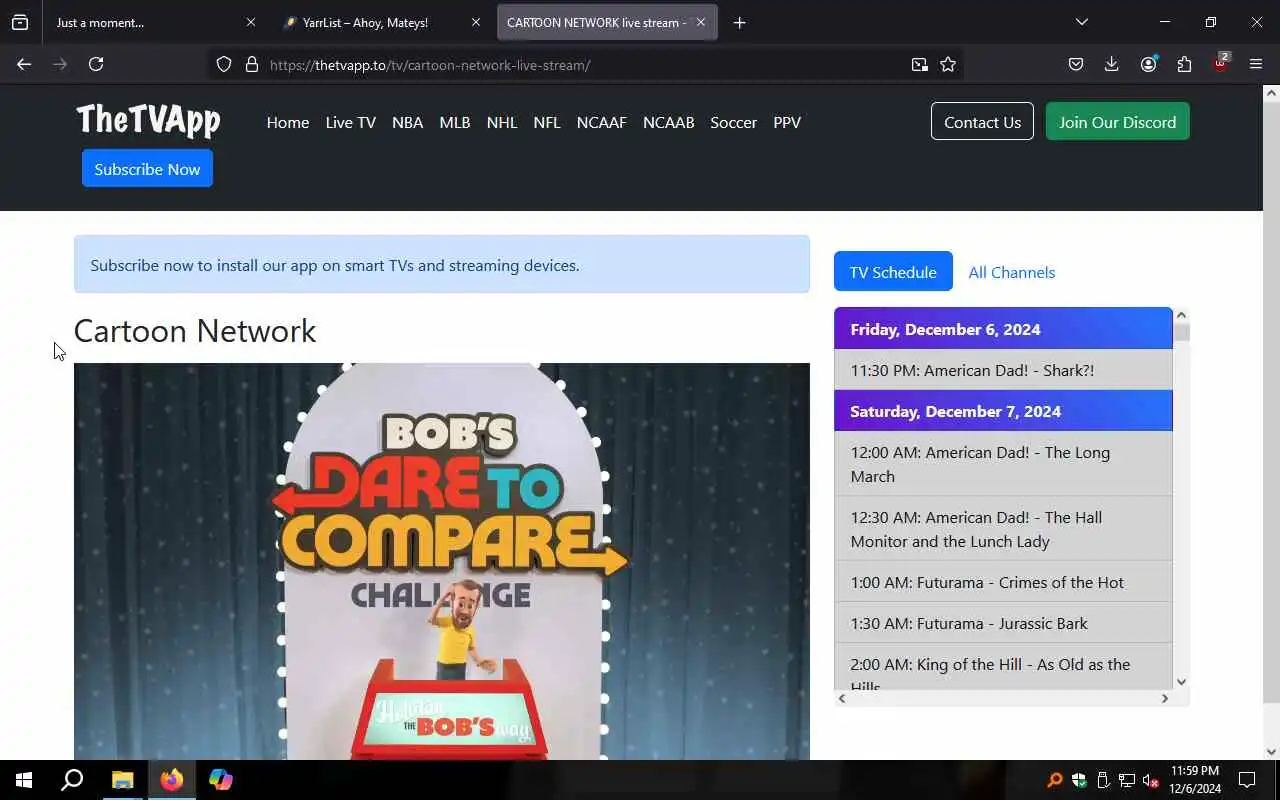The height and width of the screenshot is (800, 1280).
Task: Click the schedule list scroll down arrow
Action: coord(1181,682)
